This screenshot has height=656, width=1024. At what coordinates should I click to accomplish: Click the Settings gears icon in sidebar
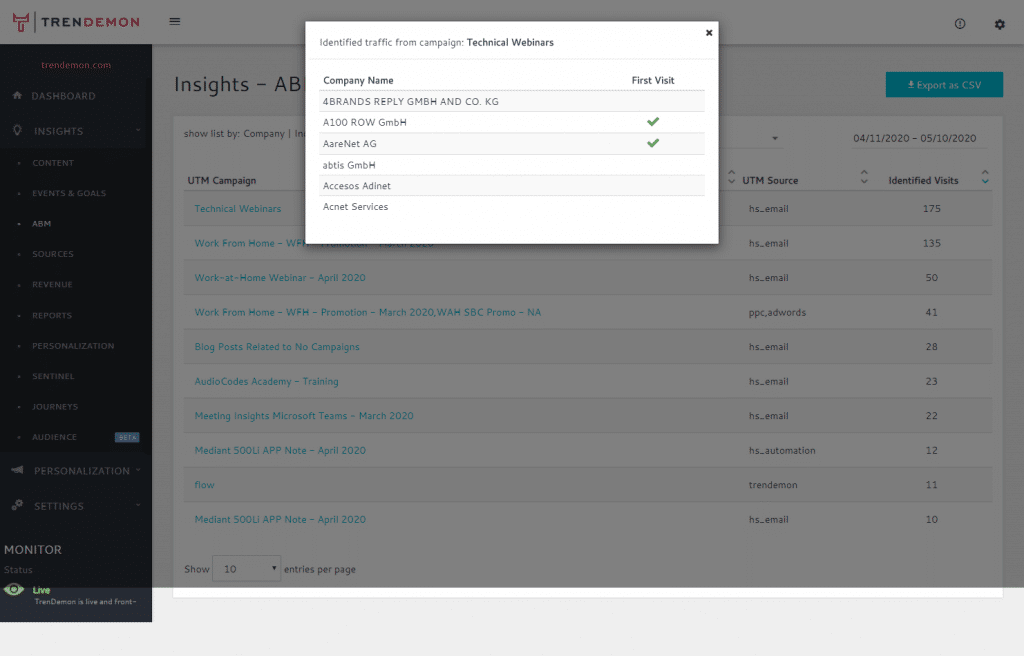(x=18, y=505)
